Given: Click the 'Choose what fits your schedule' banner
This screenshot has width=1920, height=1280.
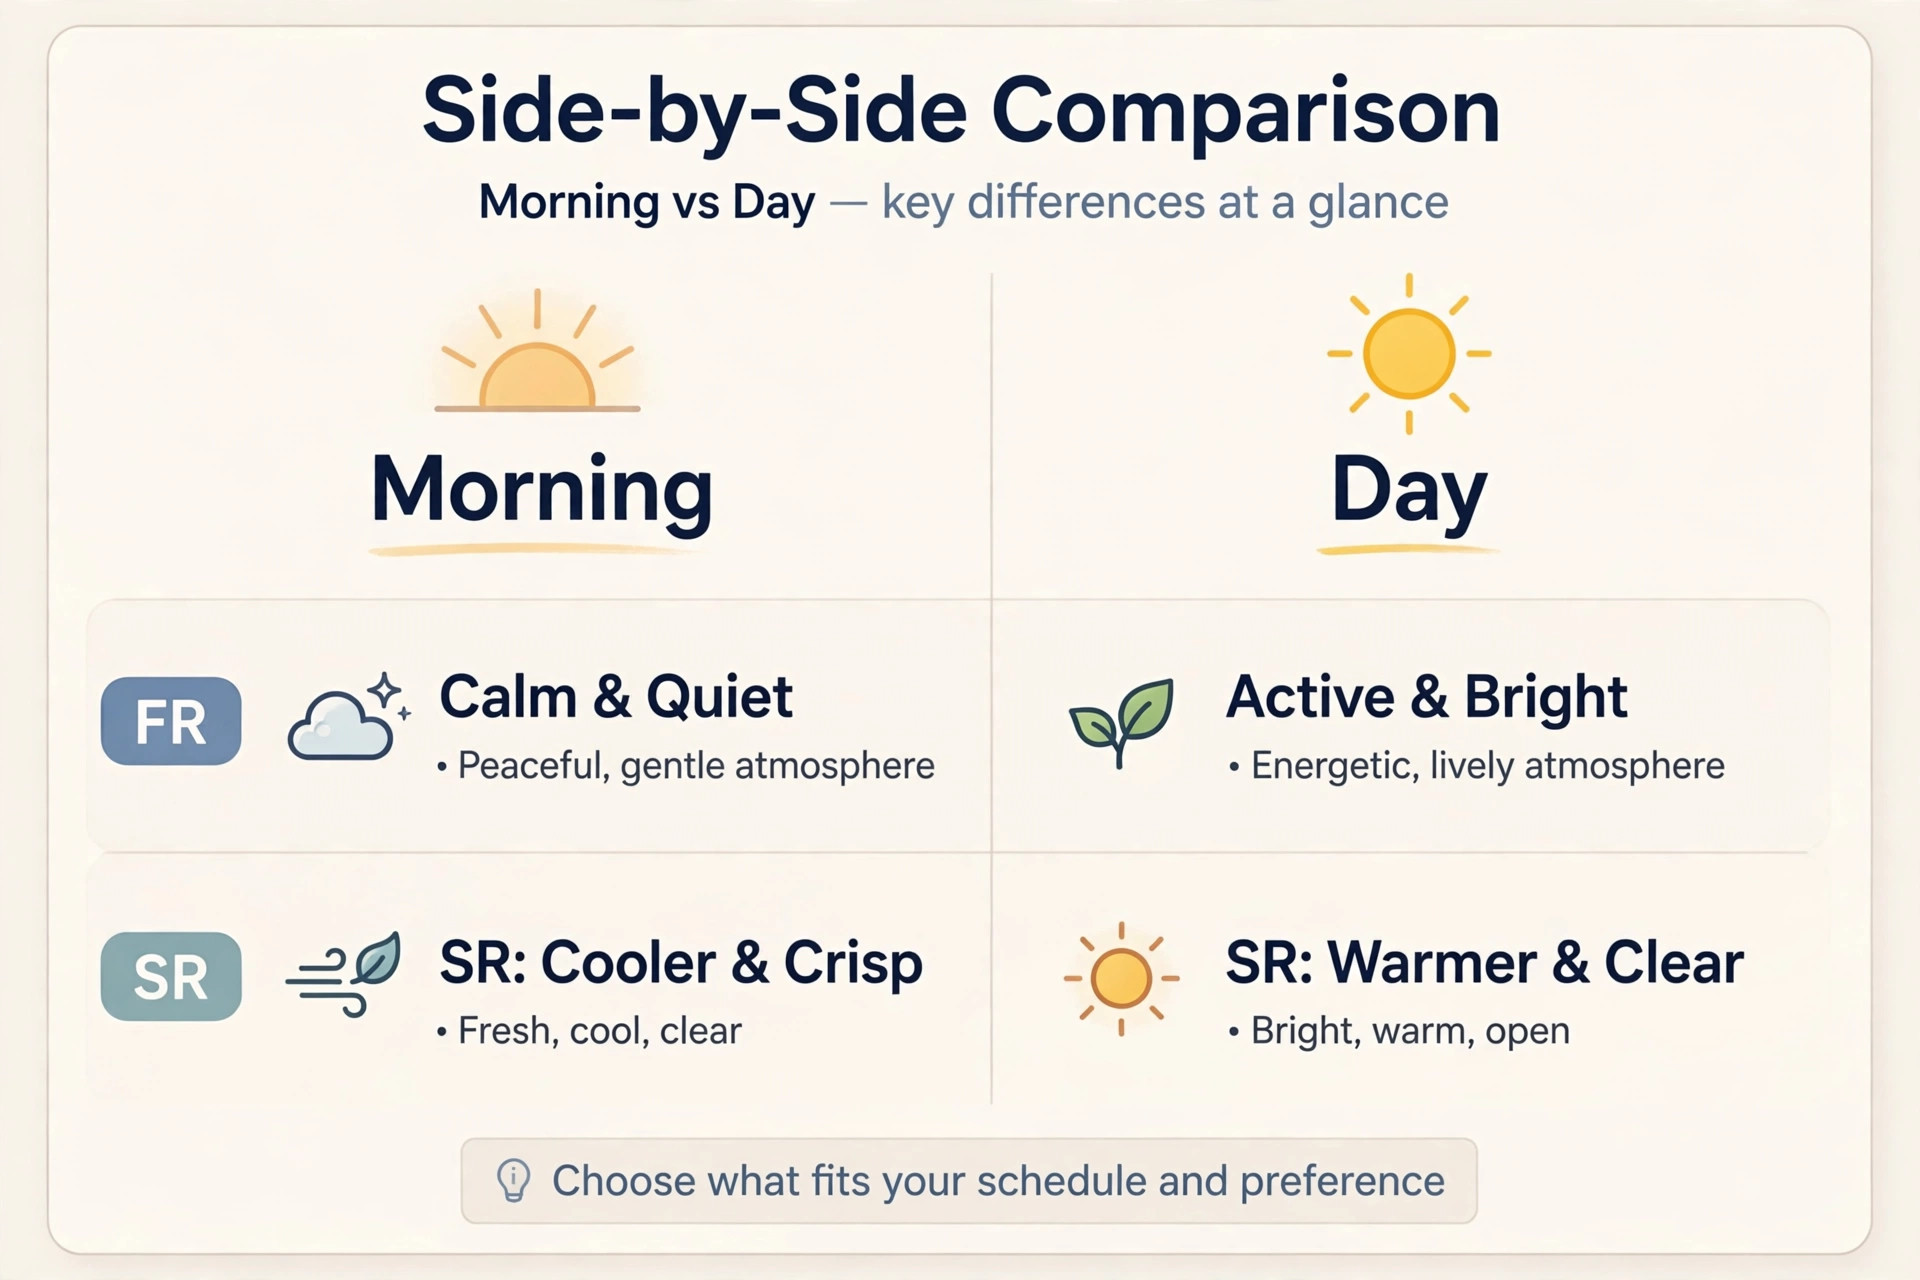Looking at the screenshot, I should click(x=969, y=1181).
